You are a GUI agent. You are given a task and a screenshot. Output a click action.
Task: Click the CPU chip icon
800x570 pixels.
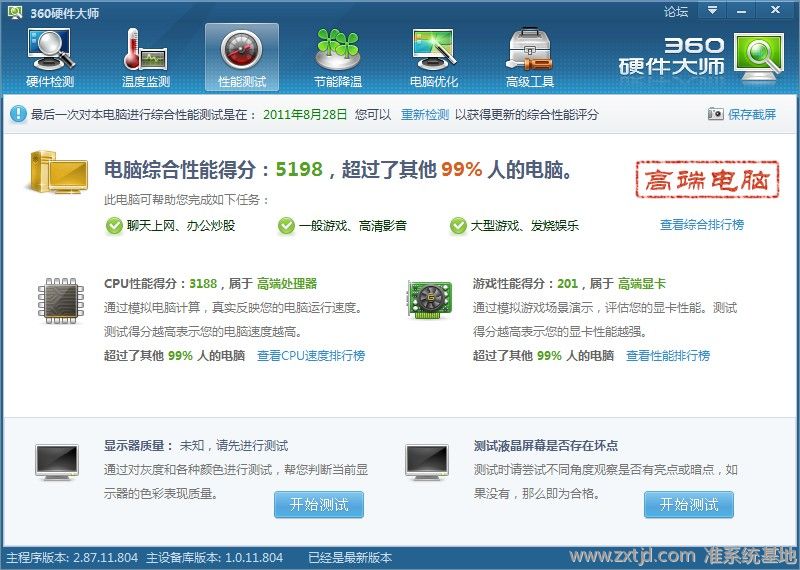61,301
